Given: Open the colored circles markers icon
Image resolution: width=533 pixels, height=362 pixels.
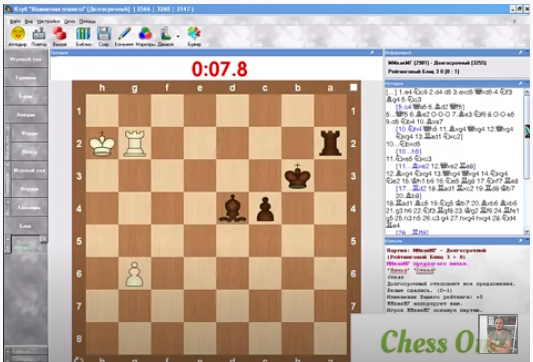Looking at the screenshot, I should (145, 34).
